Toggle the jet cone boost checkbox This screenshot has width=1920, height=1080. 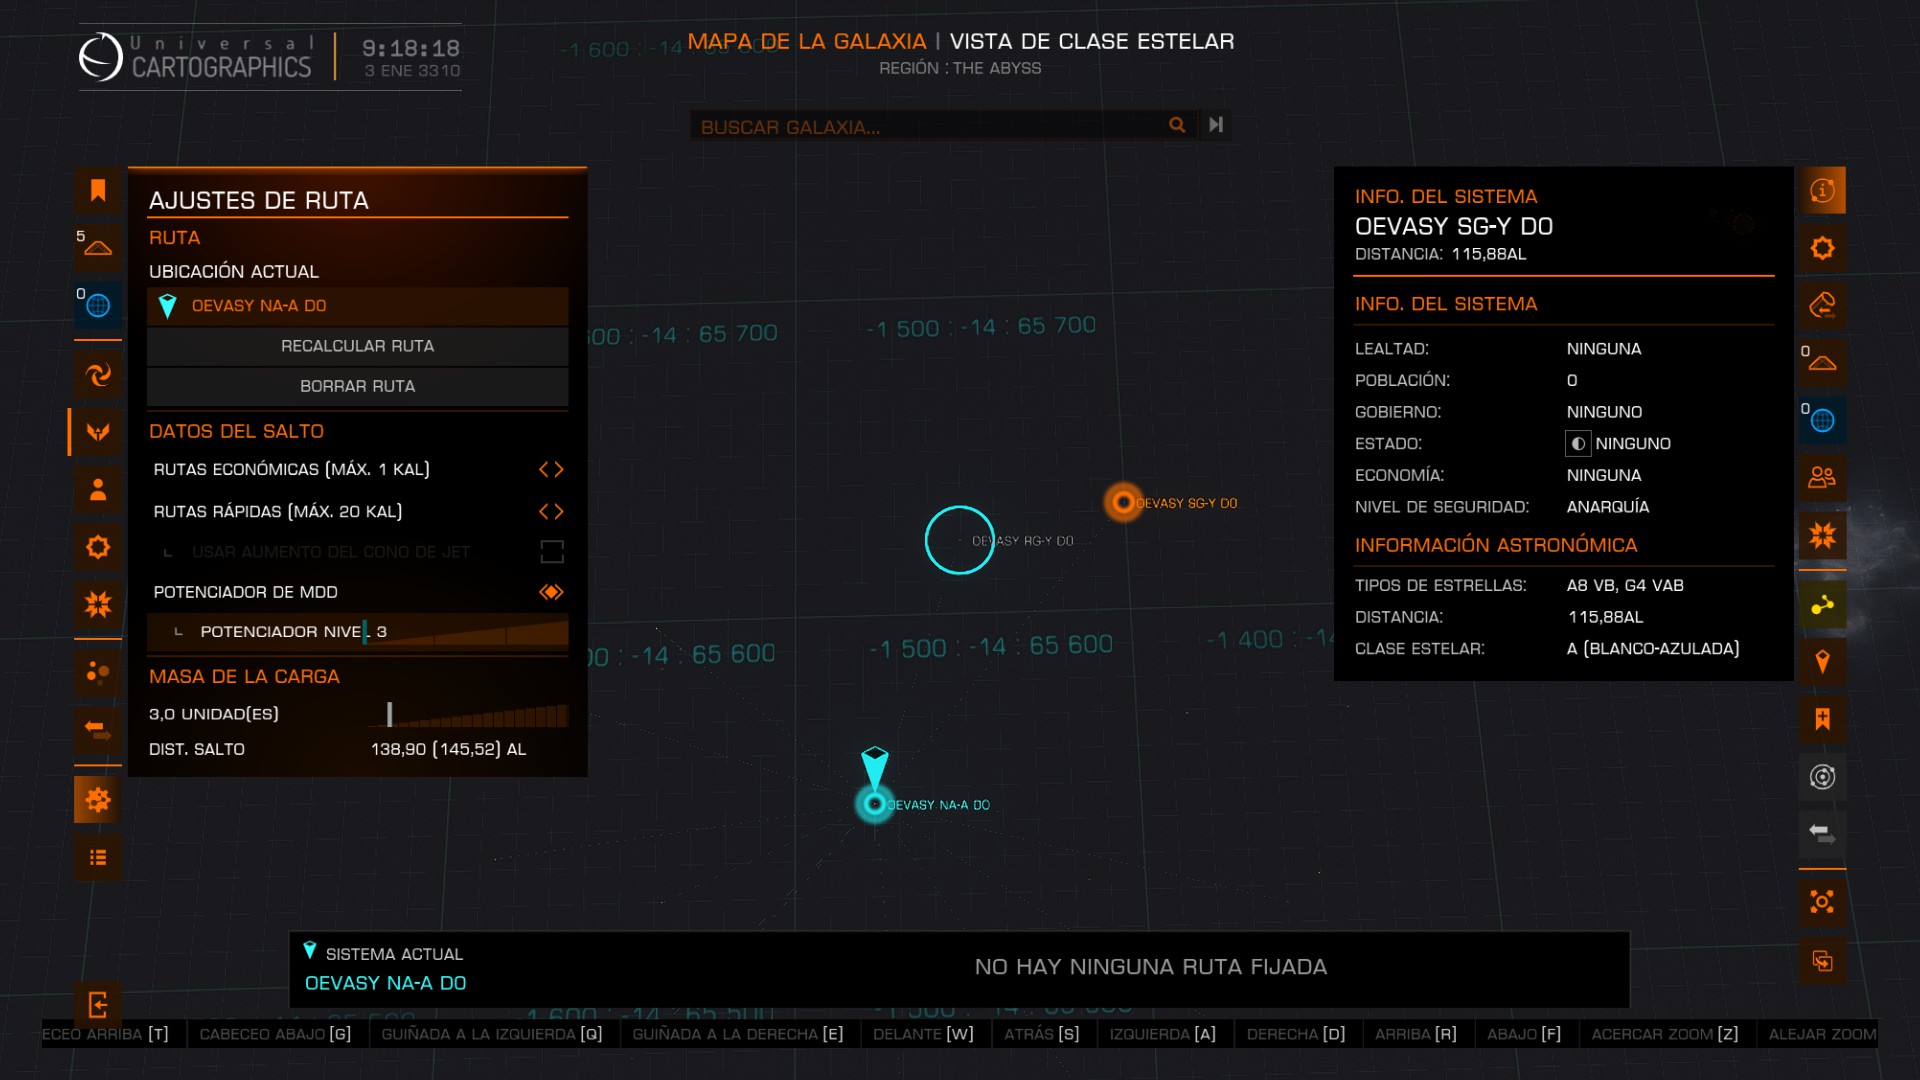tap(552, 552)
